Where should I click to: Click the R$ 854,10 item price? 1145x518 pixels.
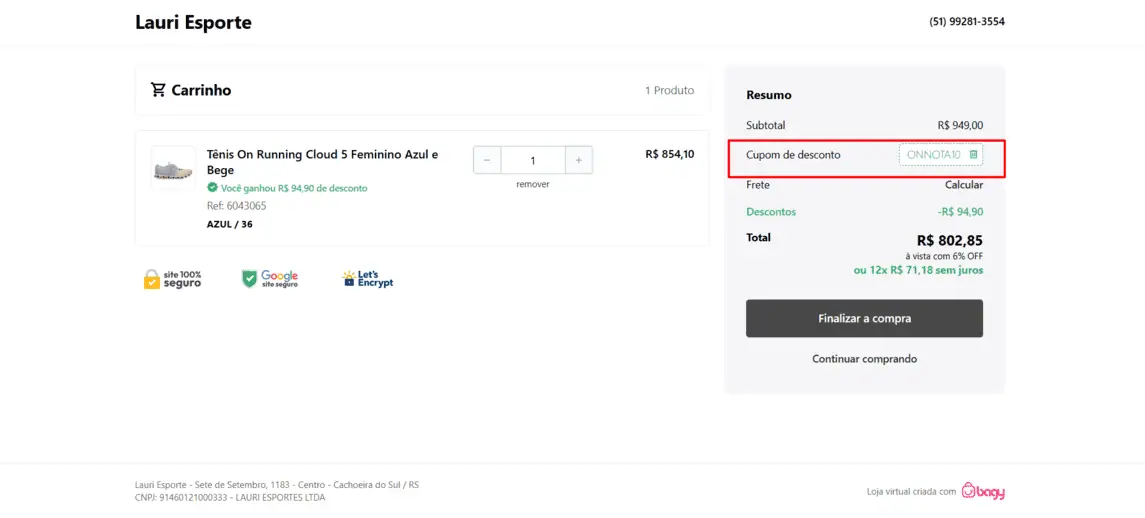point(670,154)
